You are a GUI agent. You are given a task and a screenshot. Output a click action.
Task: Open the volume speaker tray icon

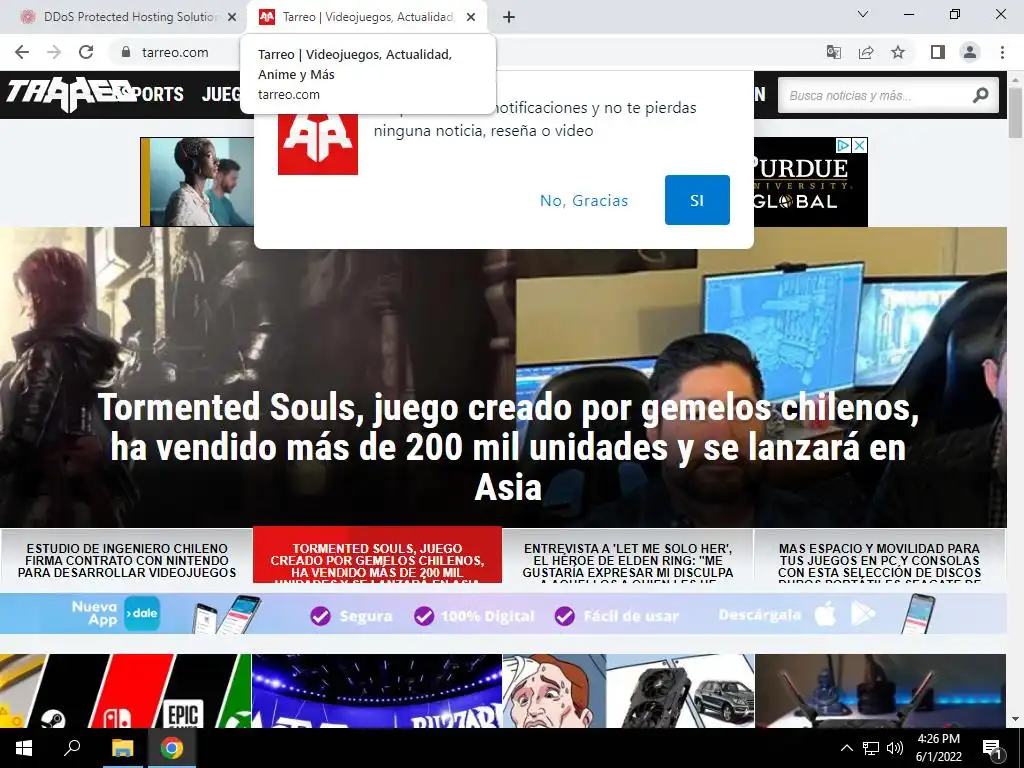tap(895, 748)
